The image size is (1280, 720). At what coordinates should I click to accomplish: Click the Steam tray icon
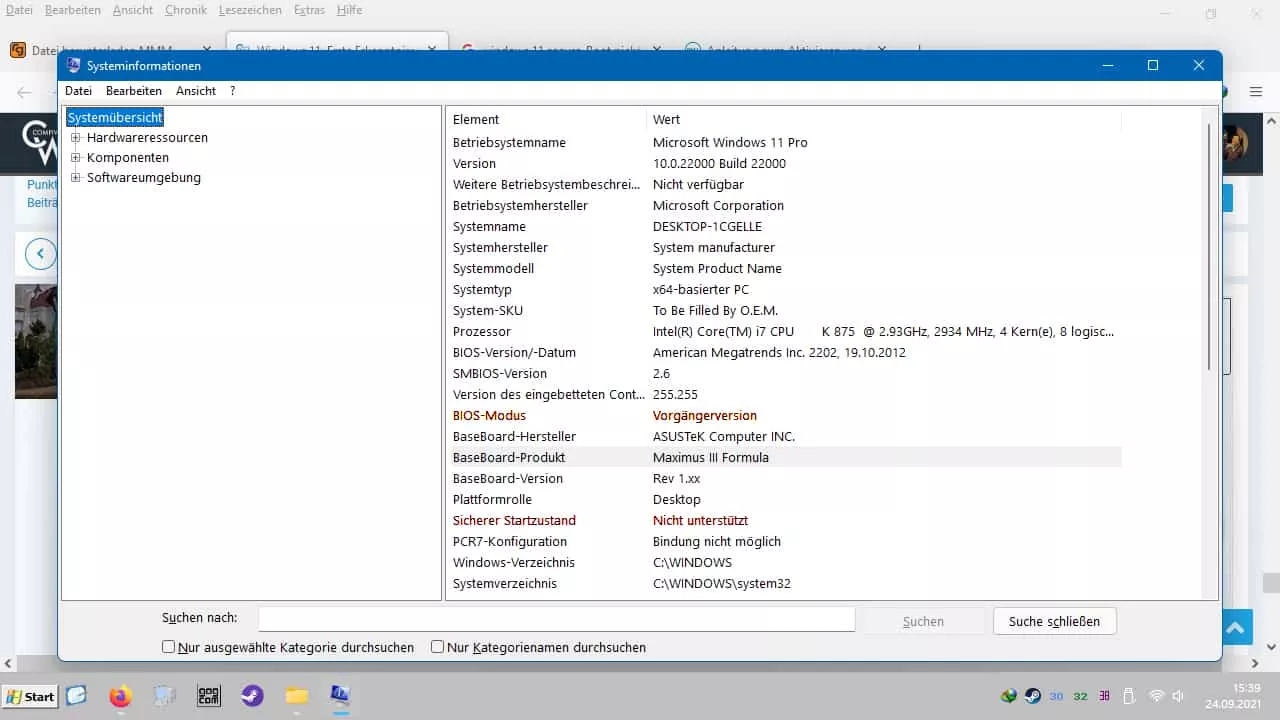click(1033, 696)
